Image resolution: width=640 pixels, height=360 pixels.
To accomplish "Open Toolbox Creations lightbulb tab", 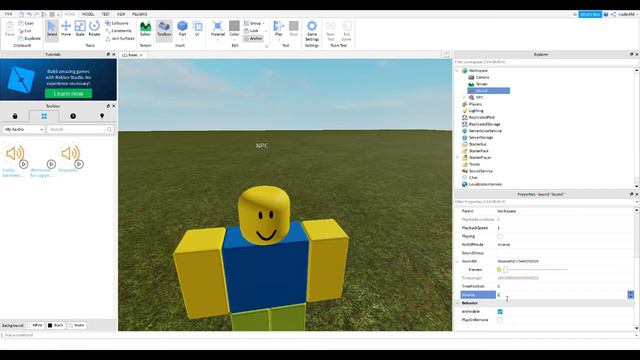I will 102,116.
